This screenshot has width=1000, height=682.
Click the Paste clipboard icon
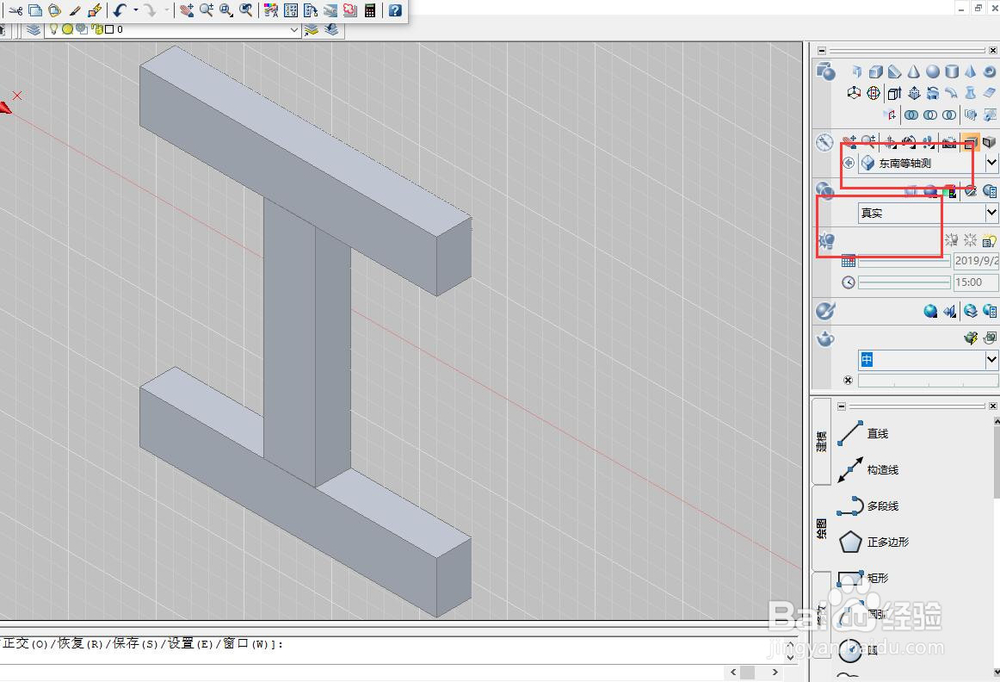click(55, 10)
